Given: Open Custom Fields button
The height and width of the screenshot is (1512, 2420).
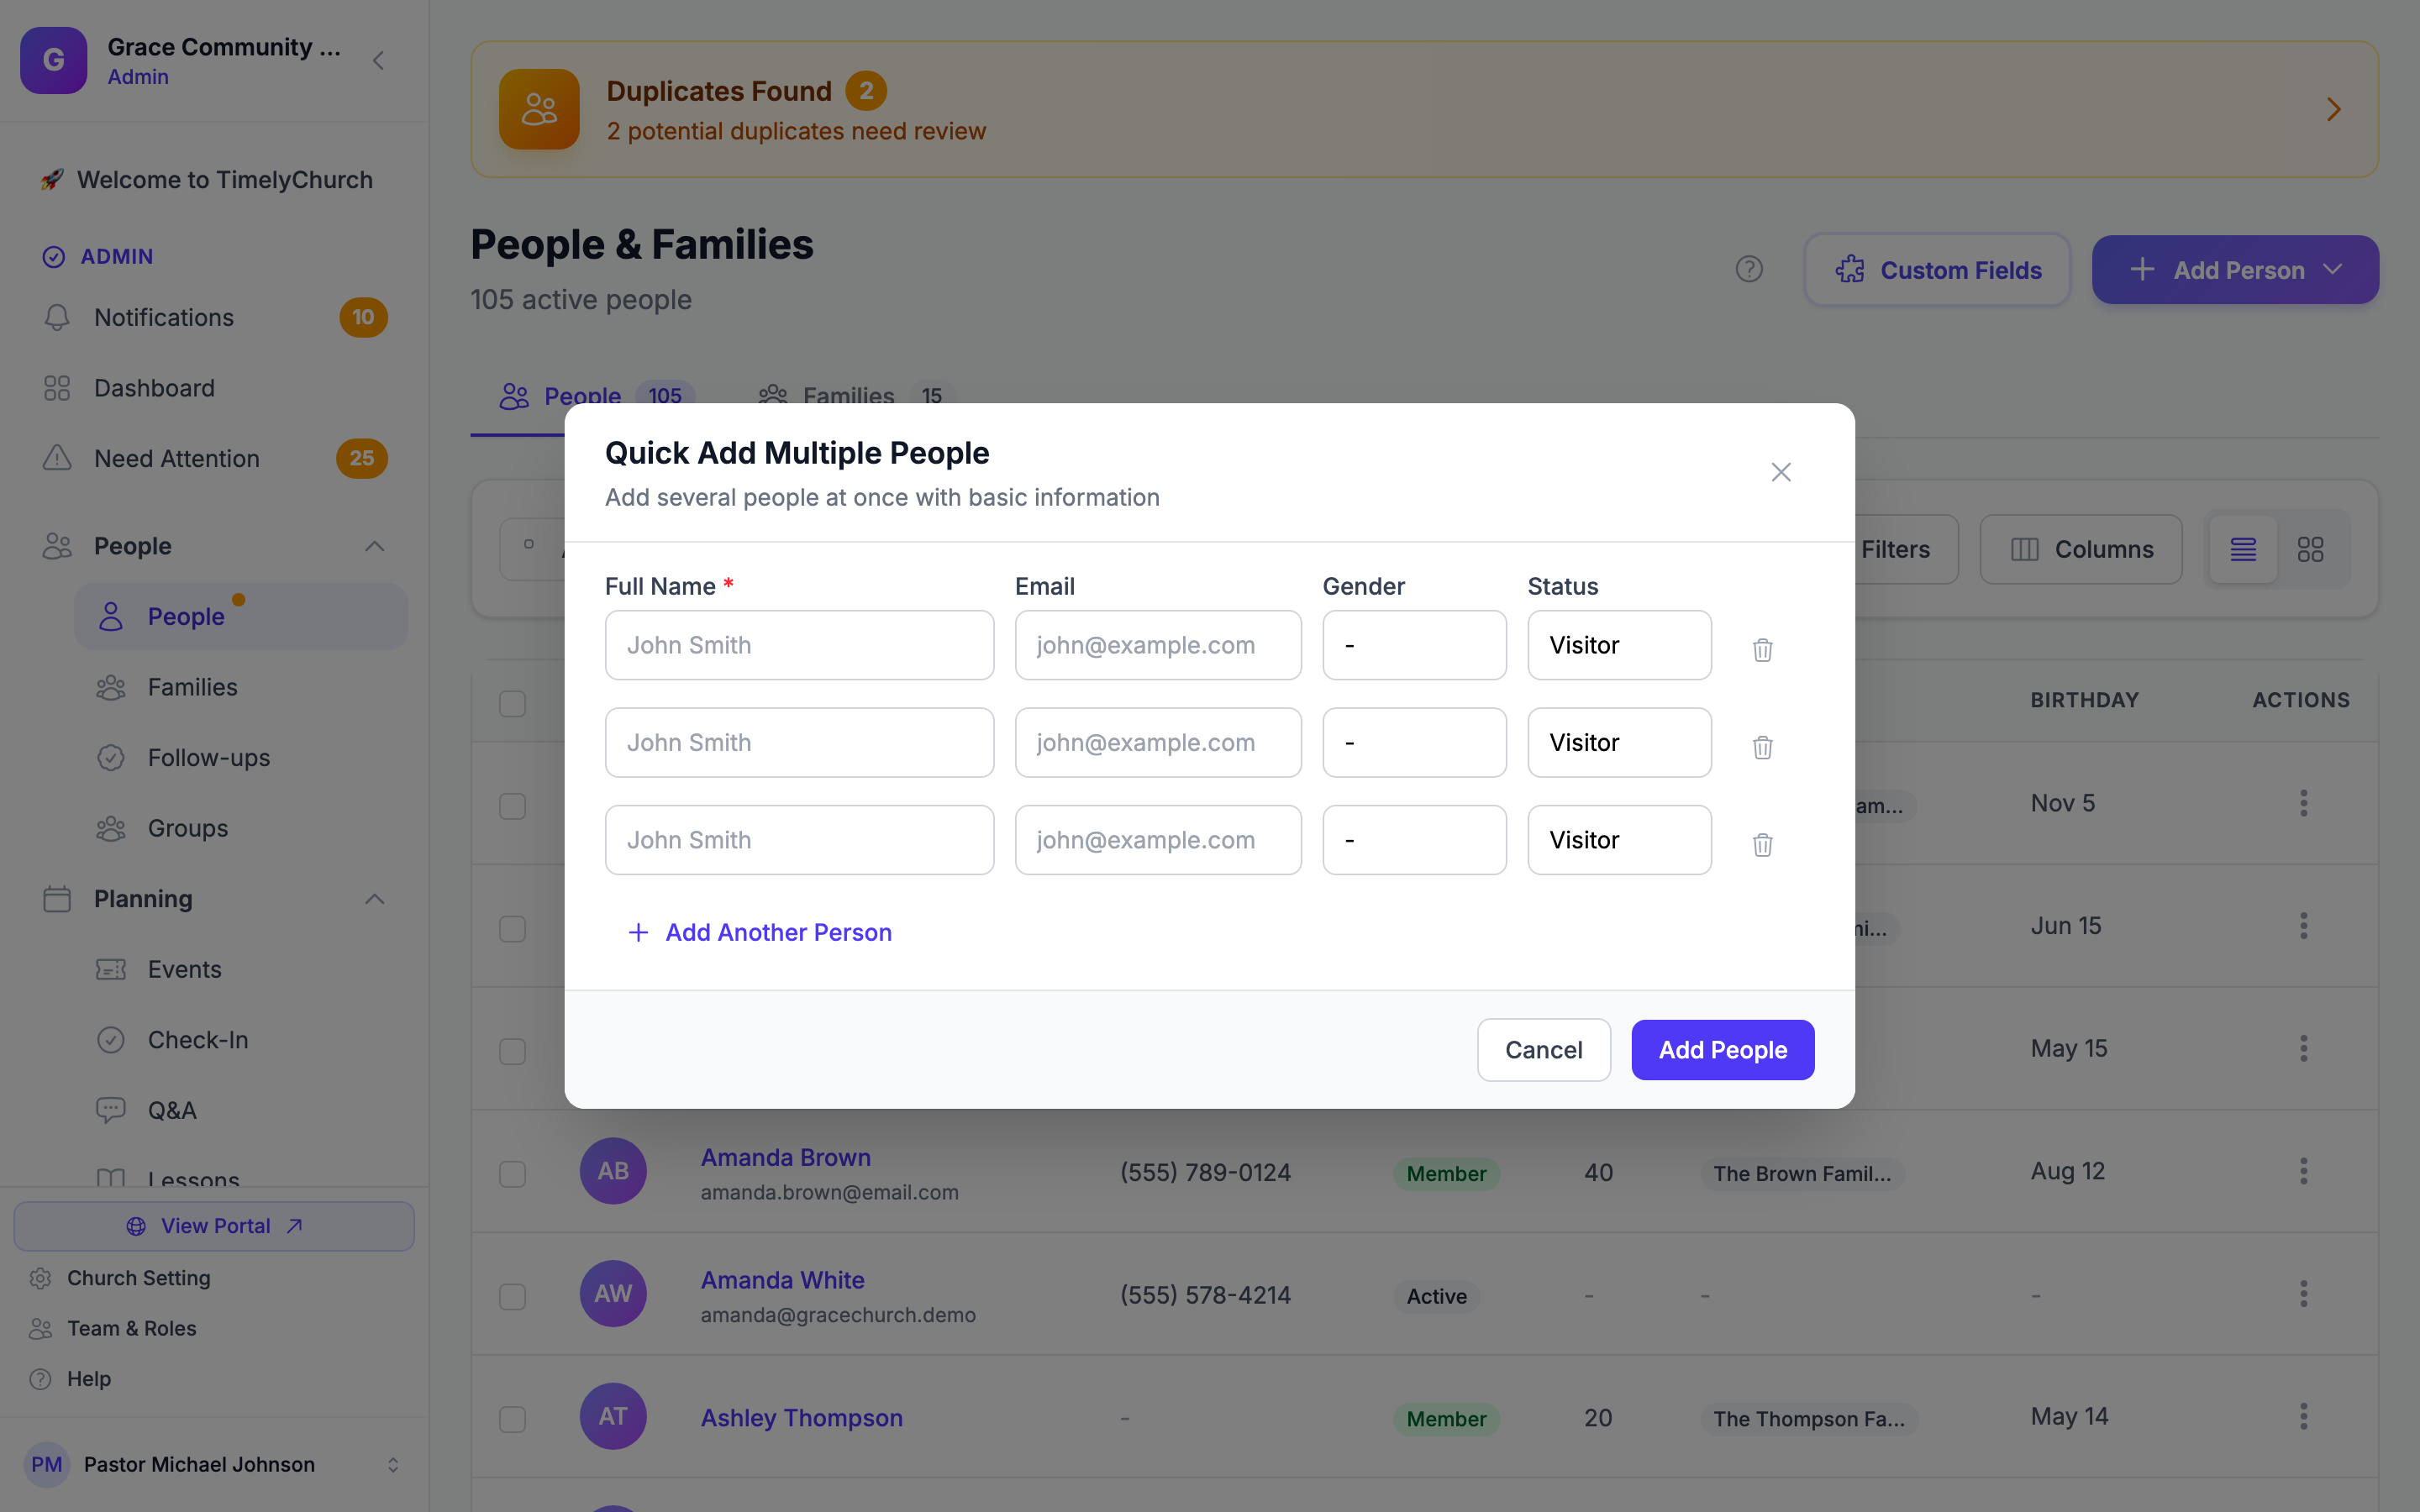Looking at the screenshot, I should 1937,269.
